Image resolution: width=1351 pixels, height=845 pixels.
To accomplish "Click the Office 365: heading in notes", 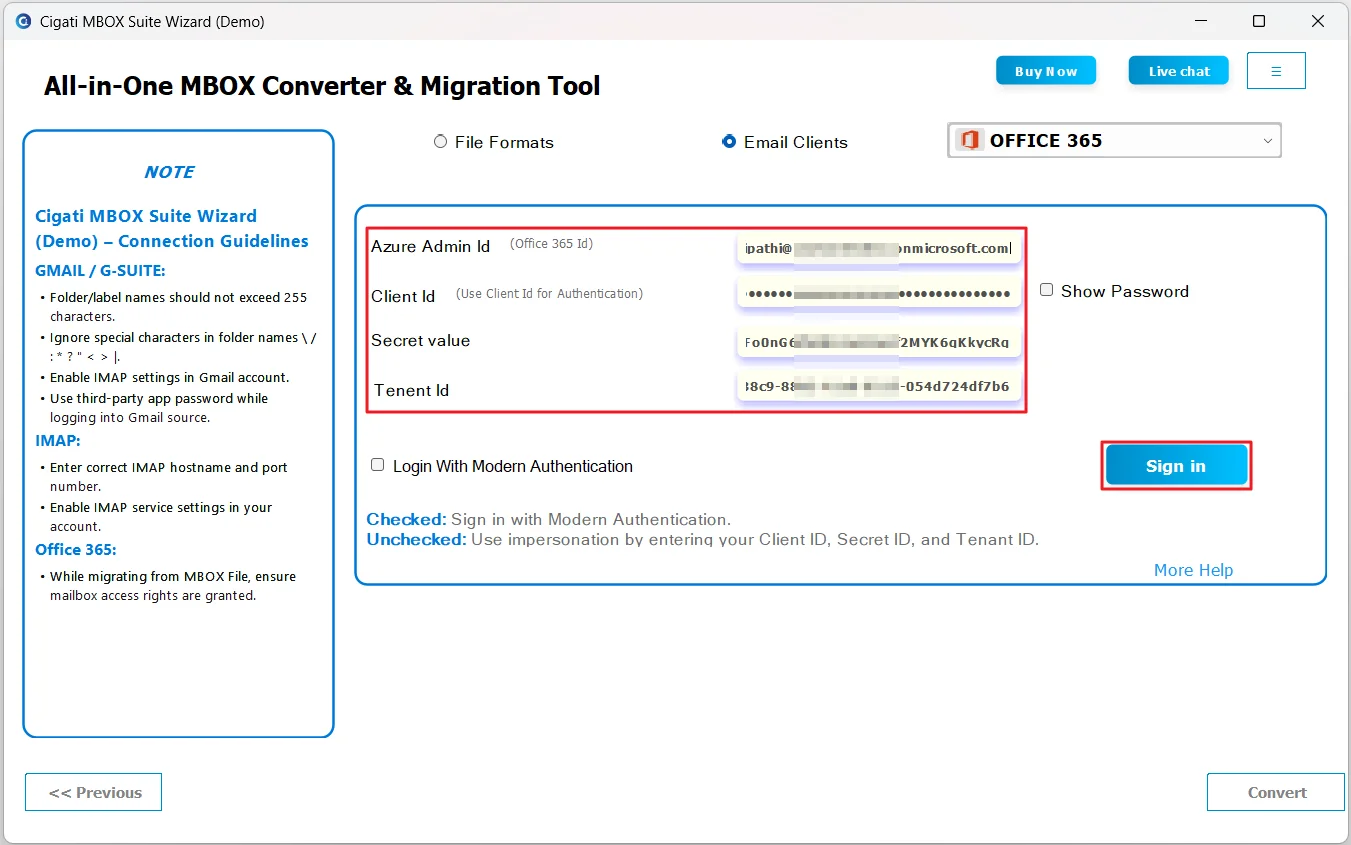I will pyautogui.click(x=76, y=549).
